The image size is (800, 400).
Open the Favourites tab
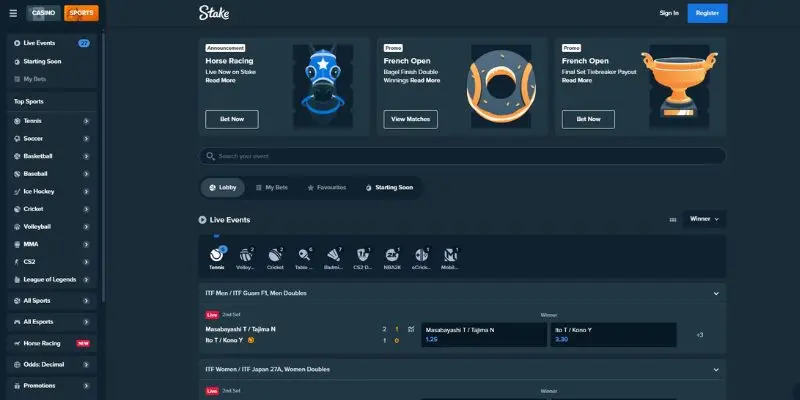point(327,188)
